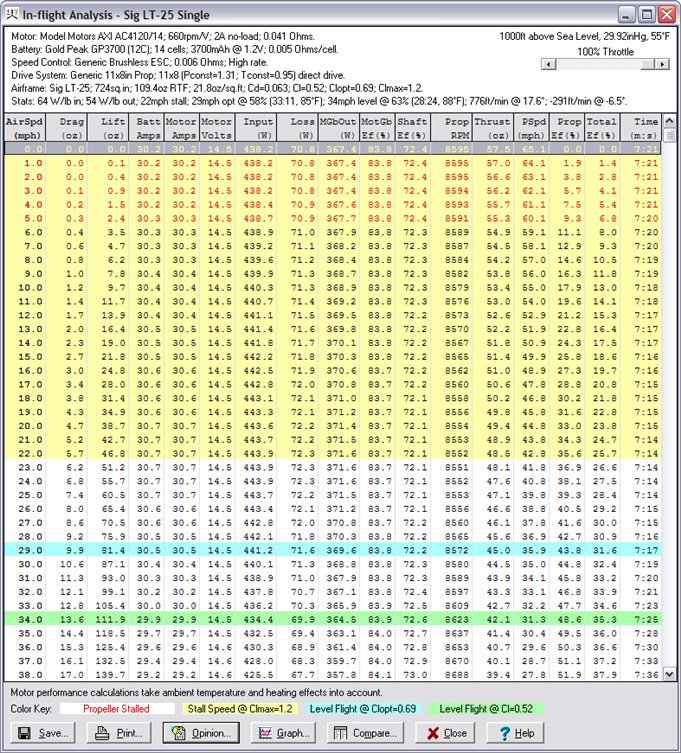Maximize the In-flight Analysis window
This screenshot has width=681, height=753.
646,14
